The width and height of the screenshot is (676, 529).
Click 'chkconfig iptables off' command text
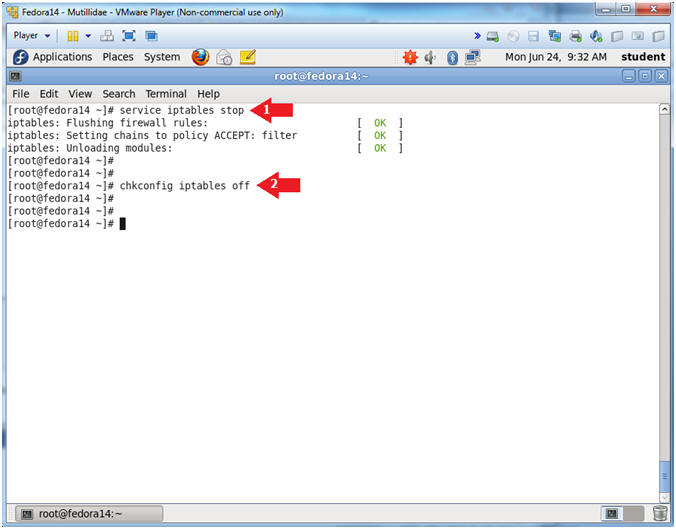(x=185, y=186)
